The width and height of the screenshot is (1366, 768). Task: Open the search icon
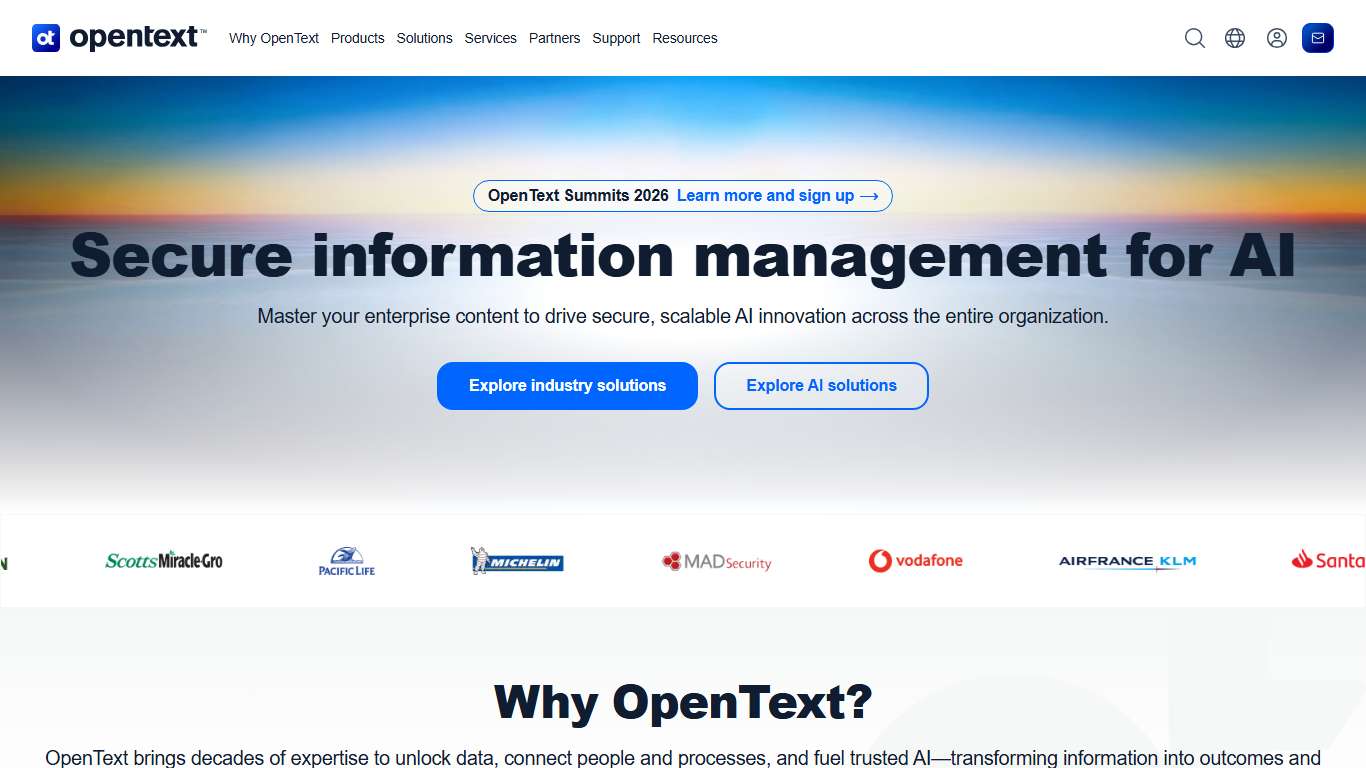[x=1194, y=37]
